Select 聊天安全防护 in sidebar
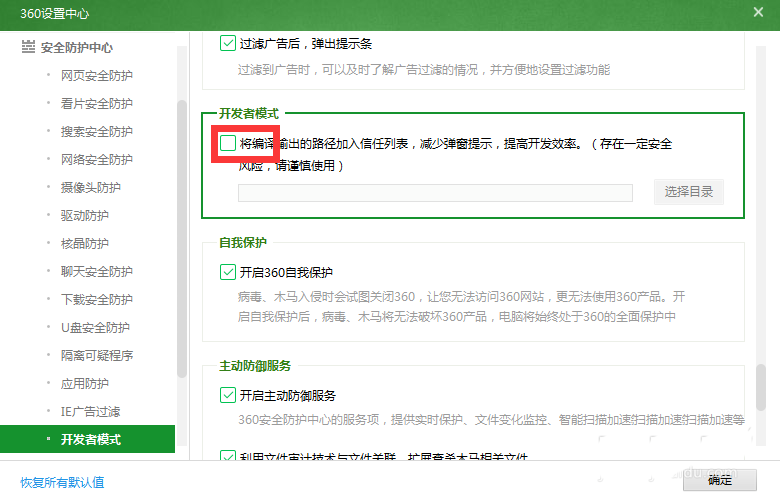Image resolution: width=780 pixels, height=500 pixels. pyautogui.click(x=97, y=271)
